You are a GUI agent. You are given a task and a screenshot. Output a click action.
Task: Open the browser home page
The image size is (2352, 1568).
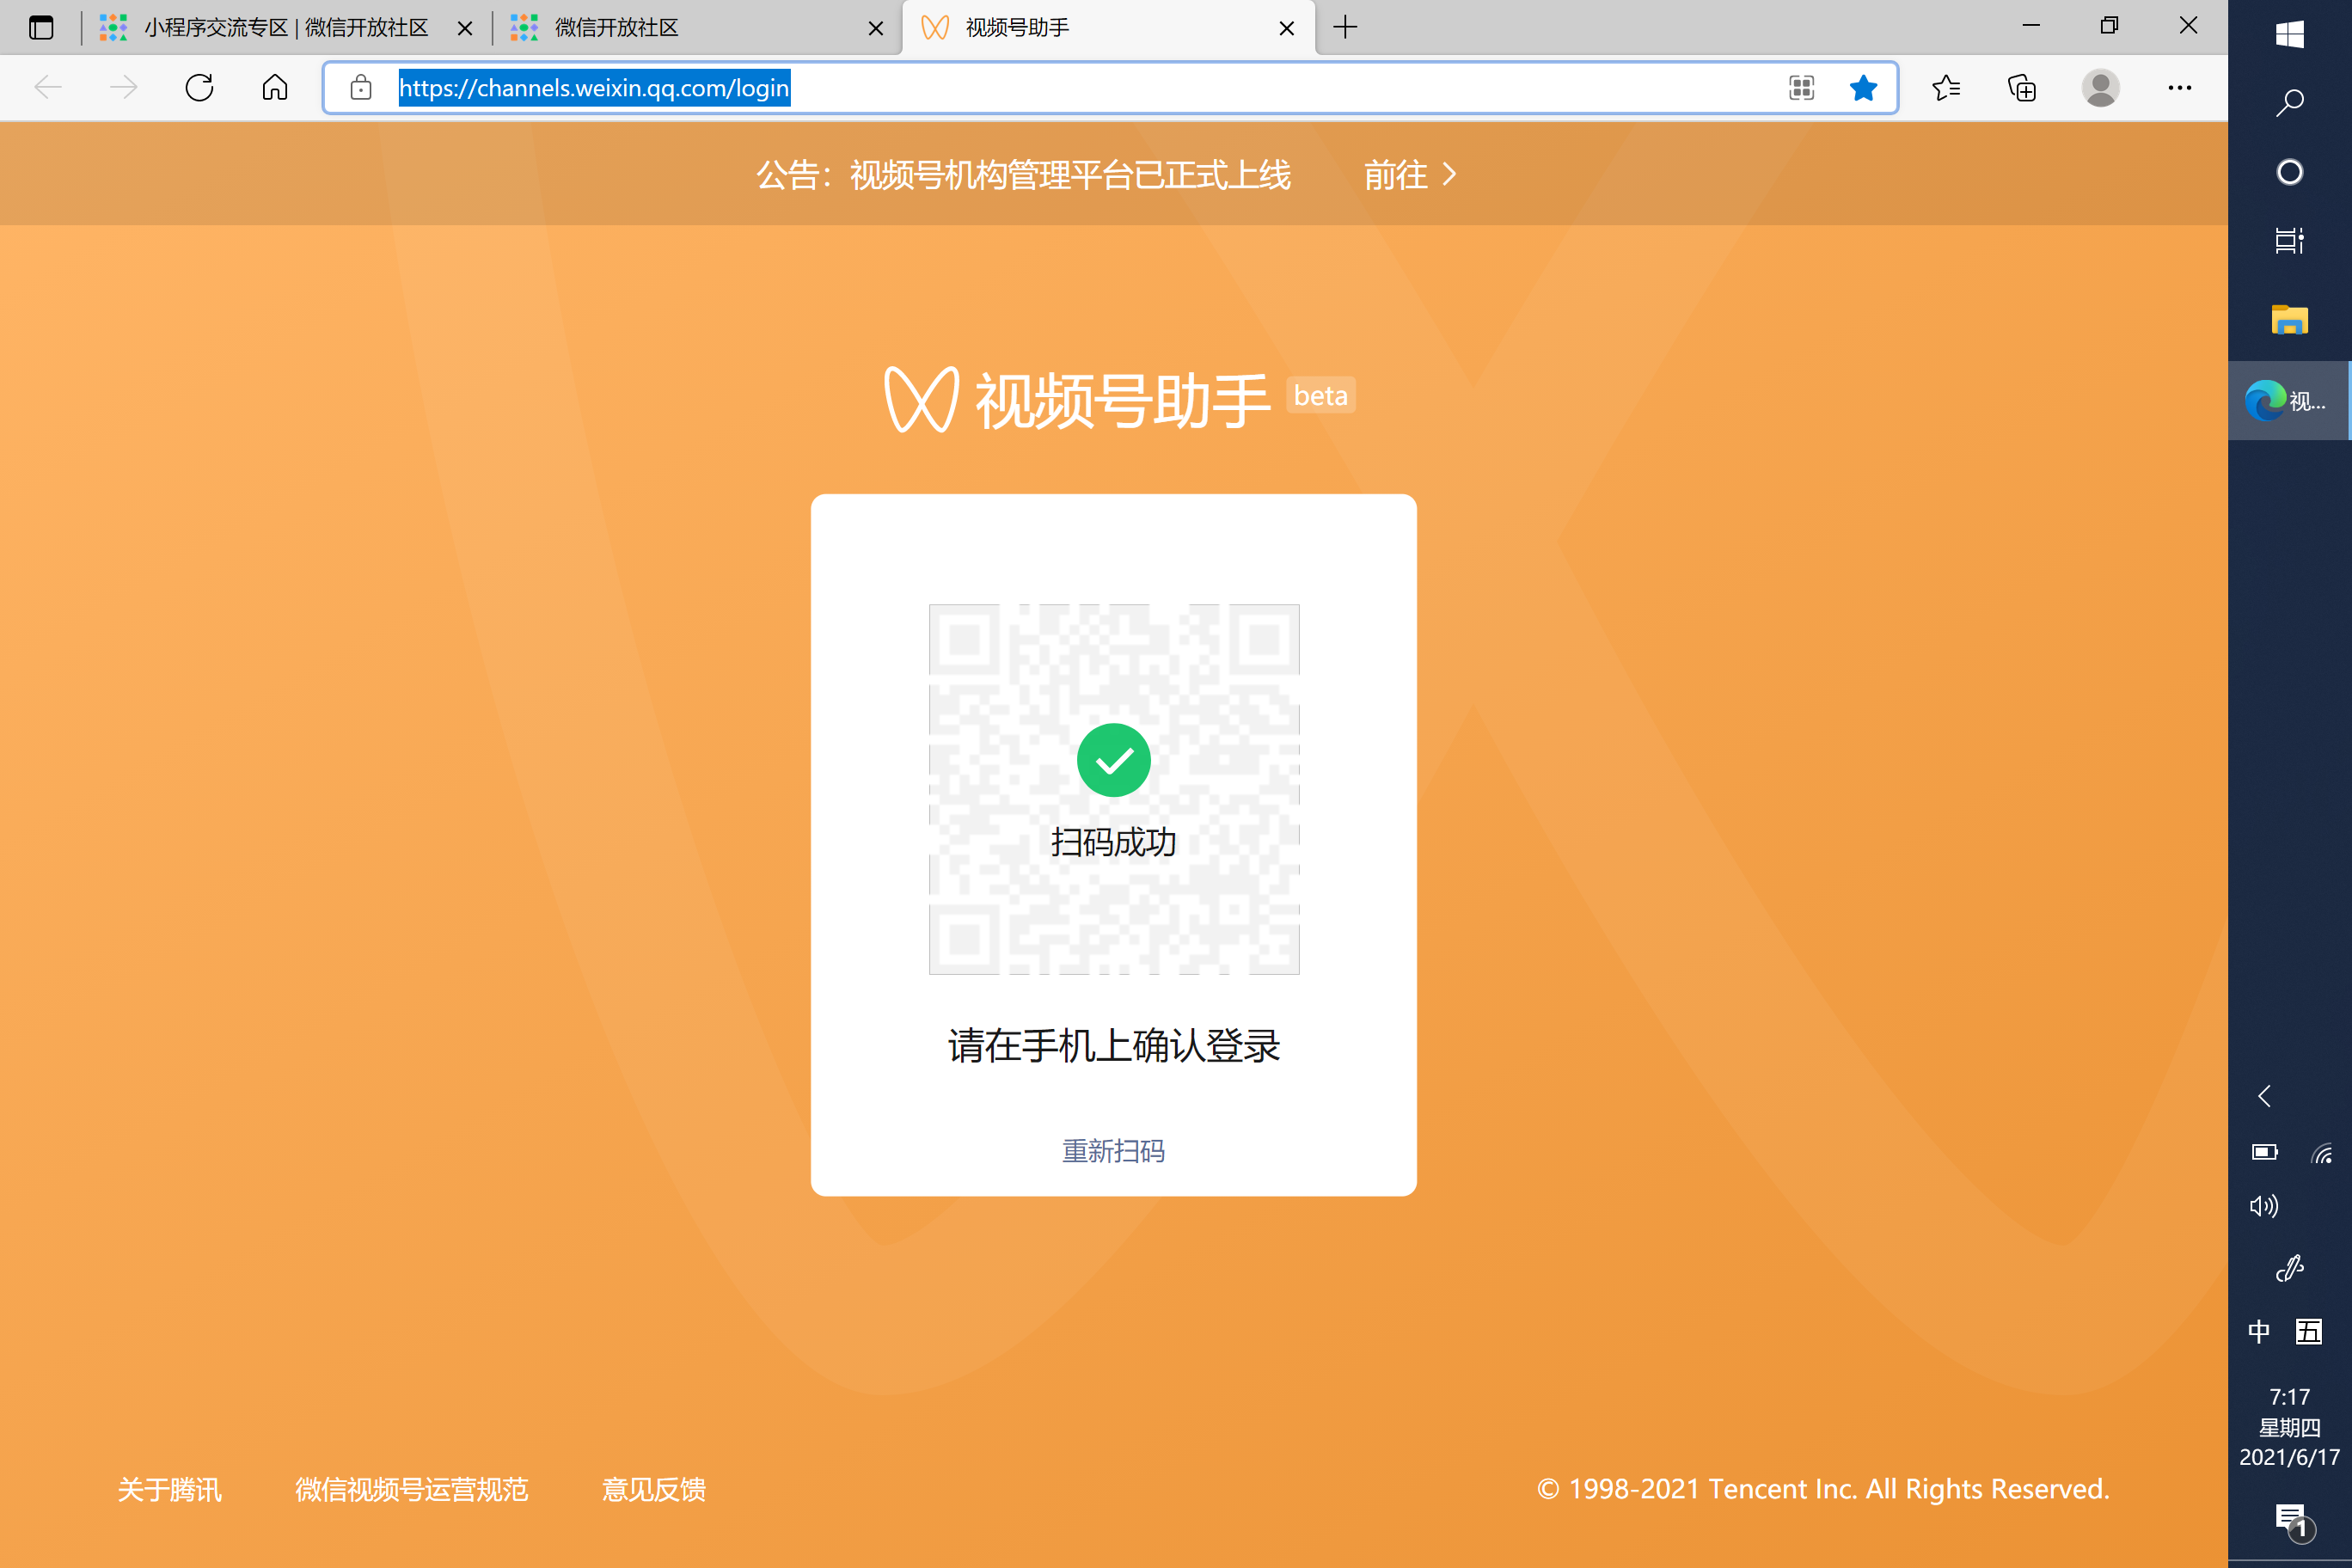275,88
